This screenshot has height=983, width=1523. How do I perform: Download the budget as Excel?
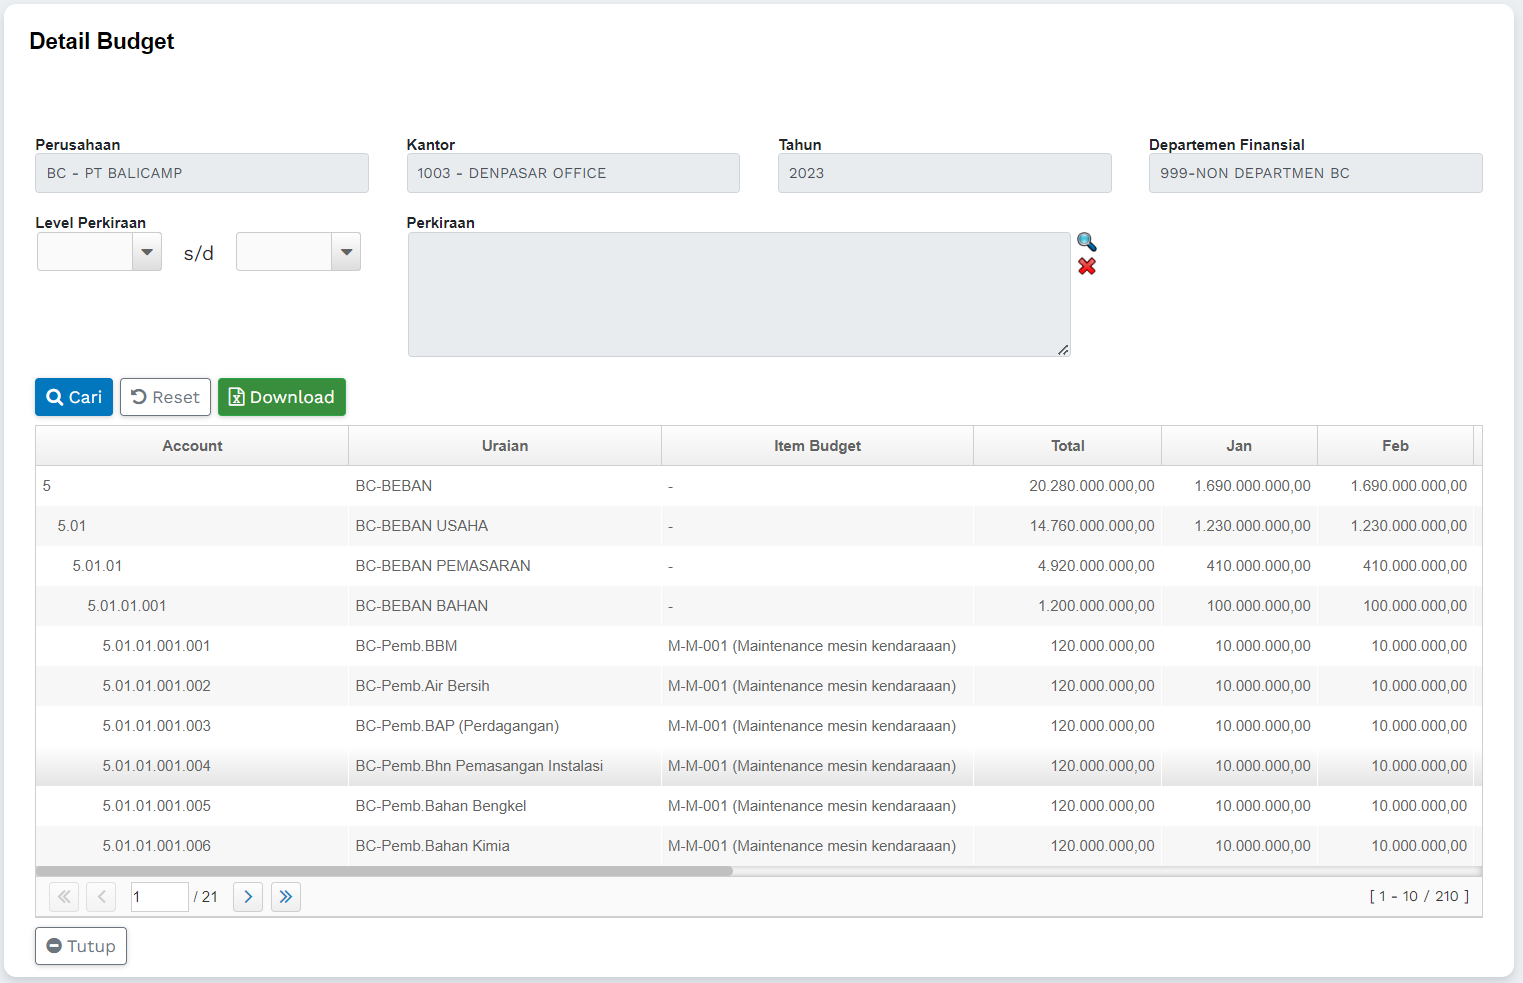(x=282, y=397)
